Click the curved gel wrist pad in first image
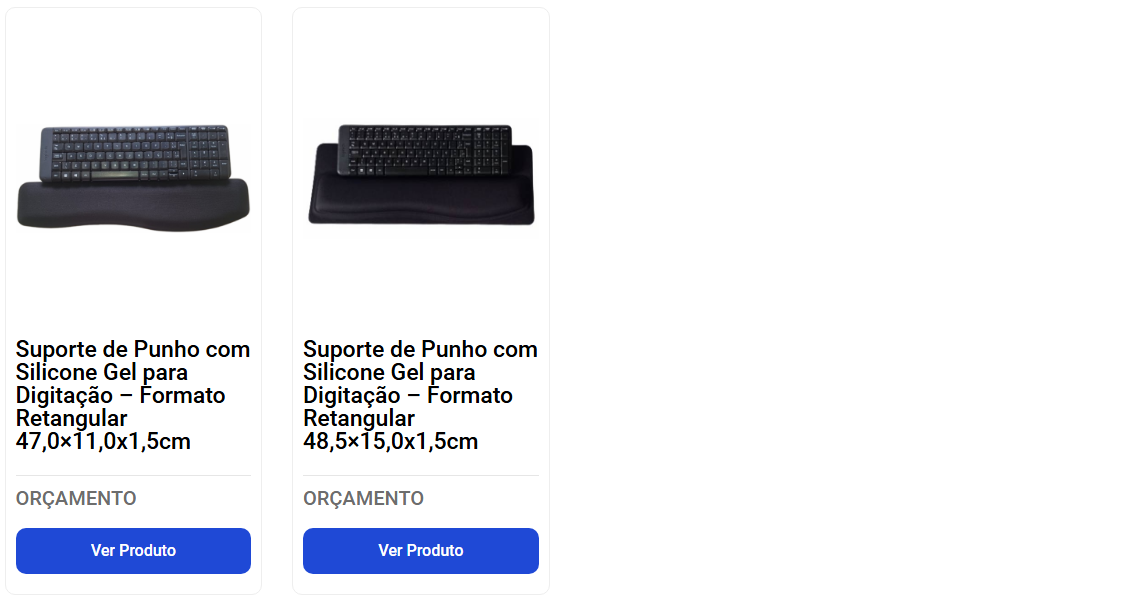Viewport: 1131px width, 599px height. point(133,207)
